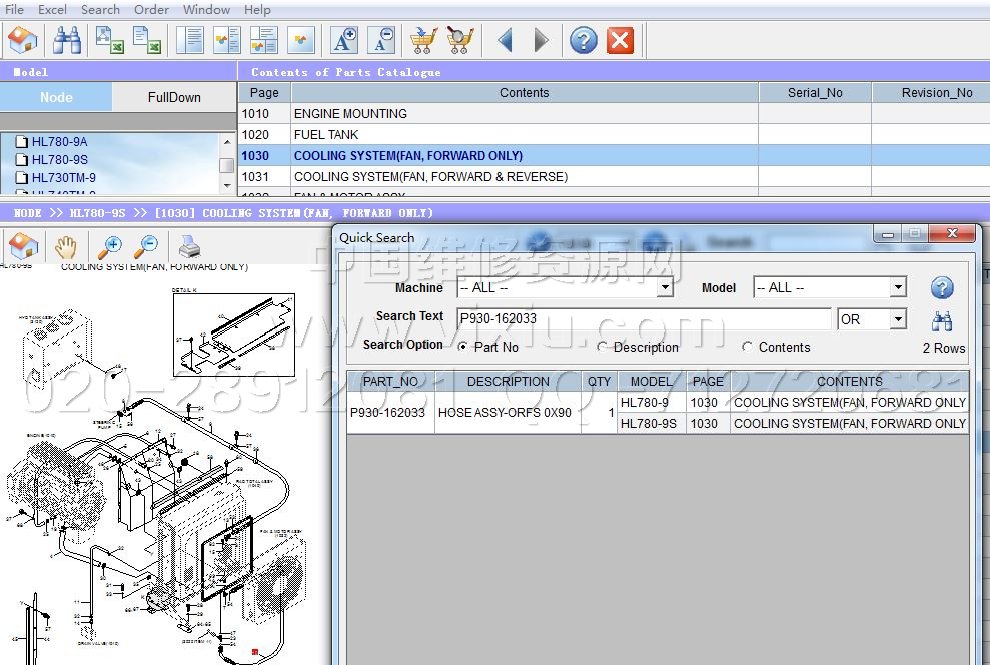The width and height of the screenshot is (990, 665).
Task: Open the Machine dropdown list
Action: [x=665, y=288]
